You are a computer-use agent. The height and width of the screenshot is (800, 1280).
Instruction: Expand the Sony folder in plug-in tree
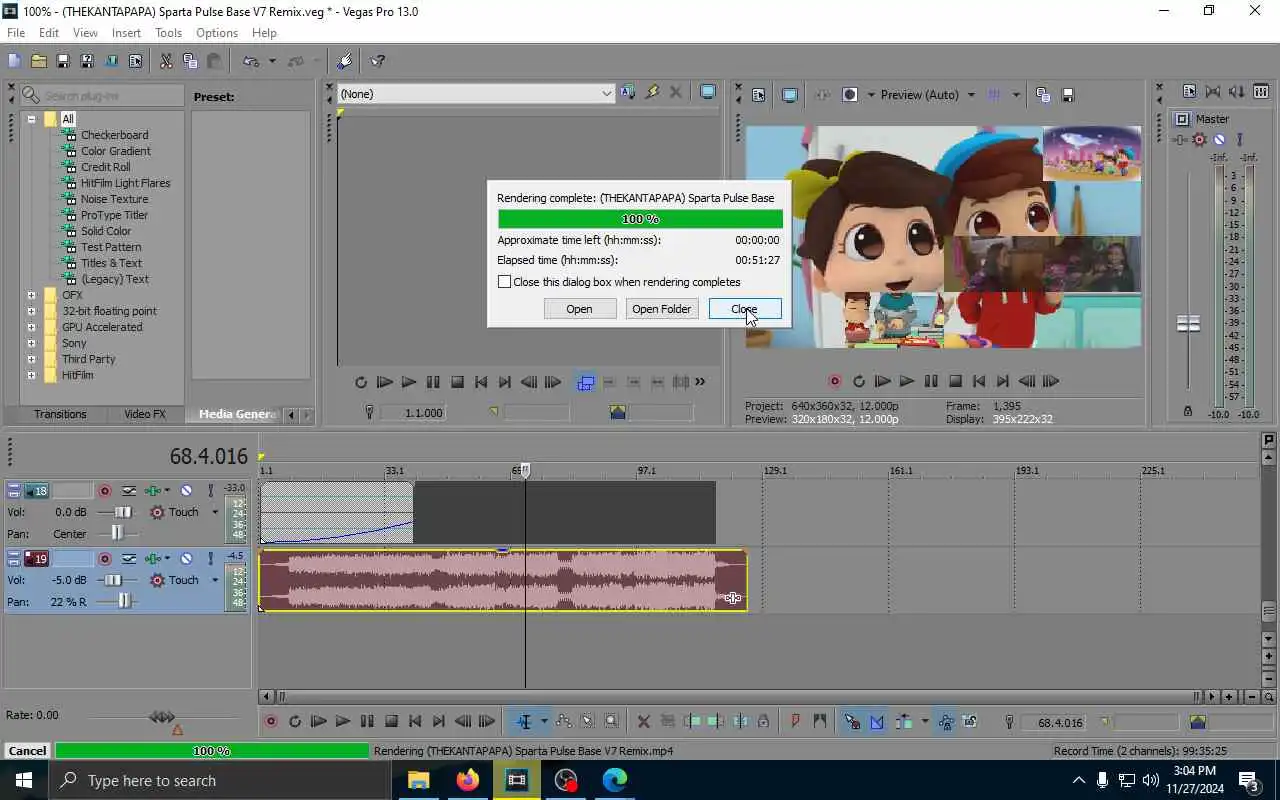pyautogui.click(x=31, y=343)
